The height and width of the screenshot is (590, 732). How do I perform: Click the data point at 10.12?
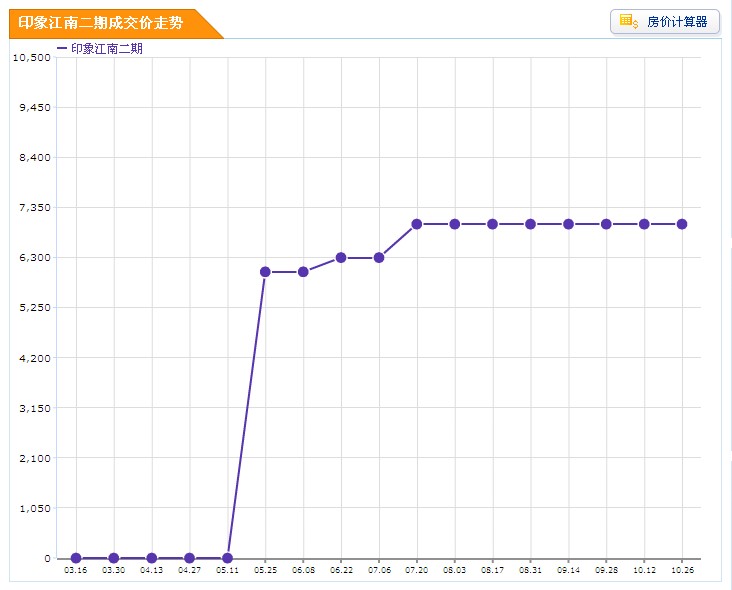pos(644,224)
